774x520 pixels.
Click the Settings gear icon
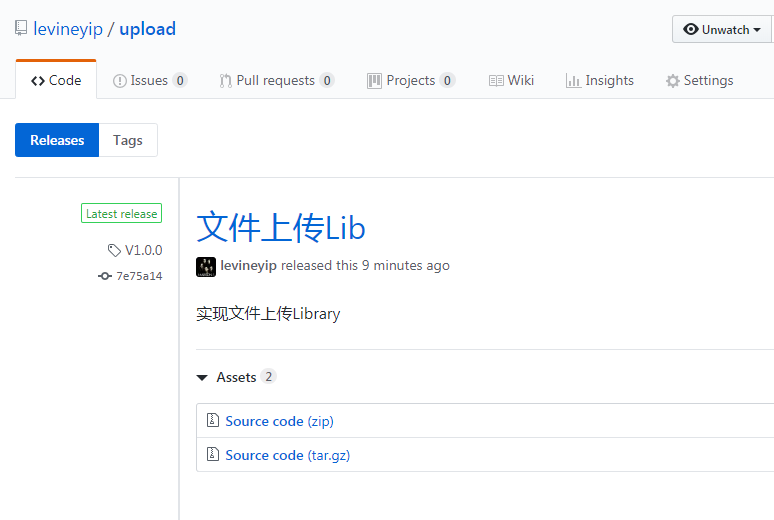[672, 81]
